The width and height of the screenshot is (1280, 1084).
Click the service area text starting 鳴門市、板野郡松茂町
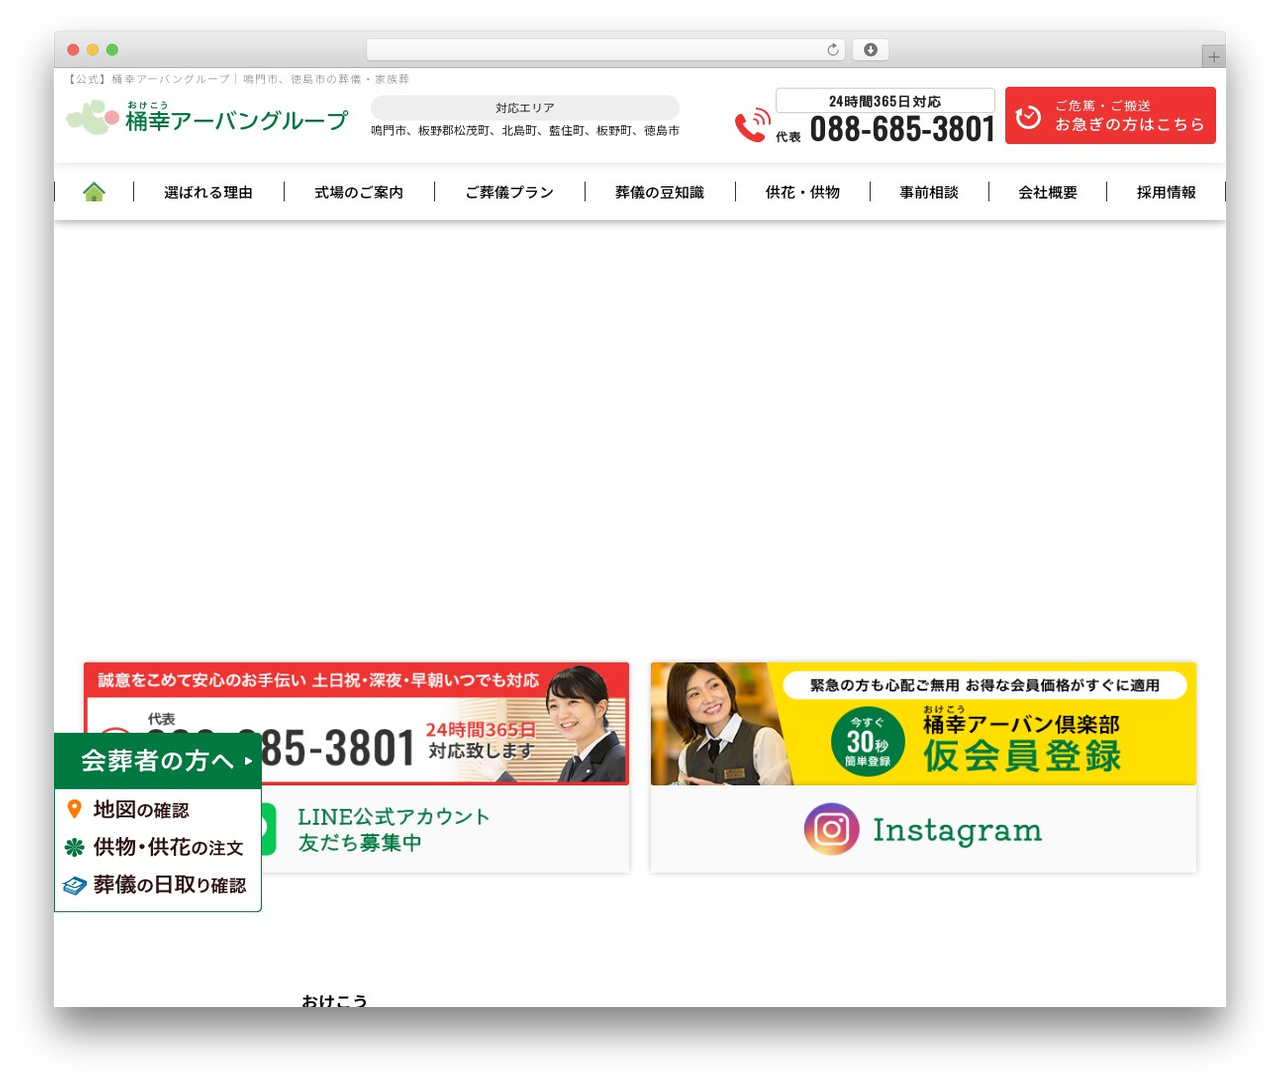(x=525, y=131)
